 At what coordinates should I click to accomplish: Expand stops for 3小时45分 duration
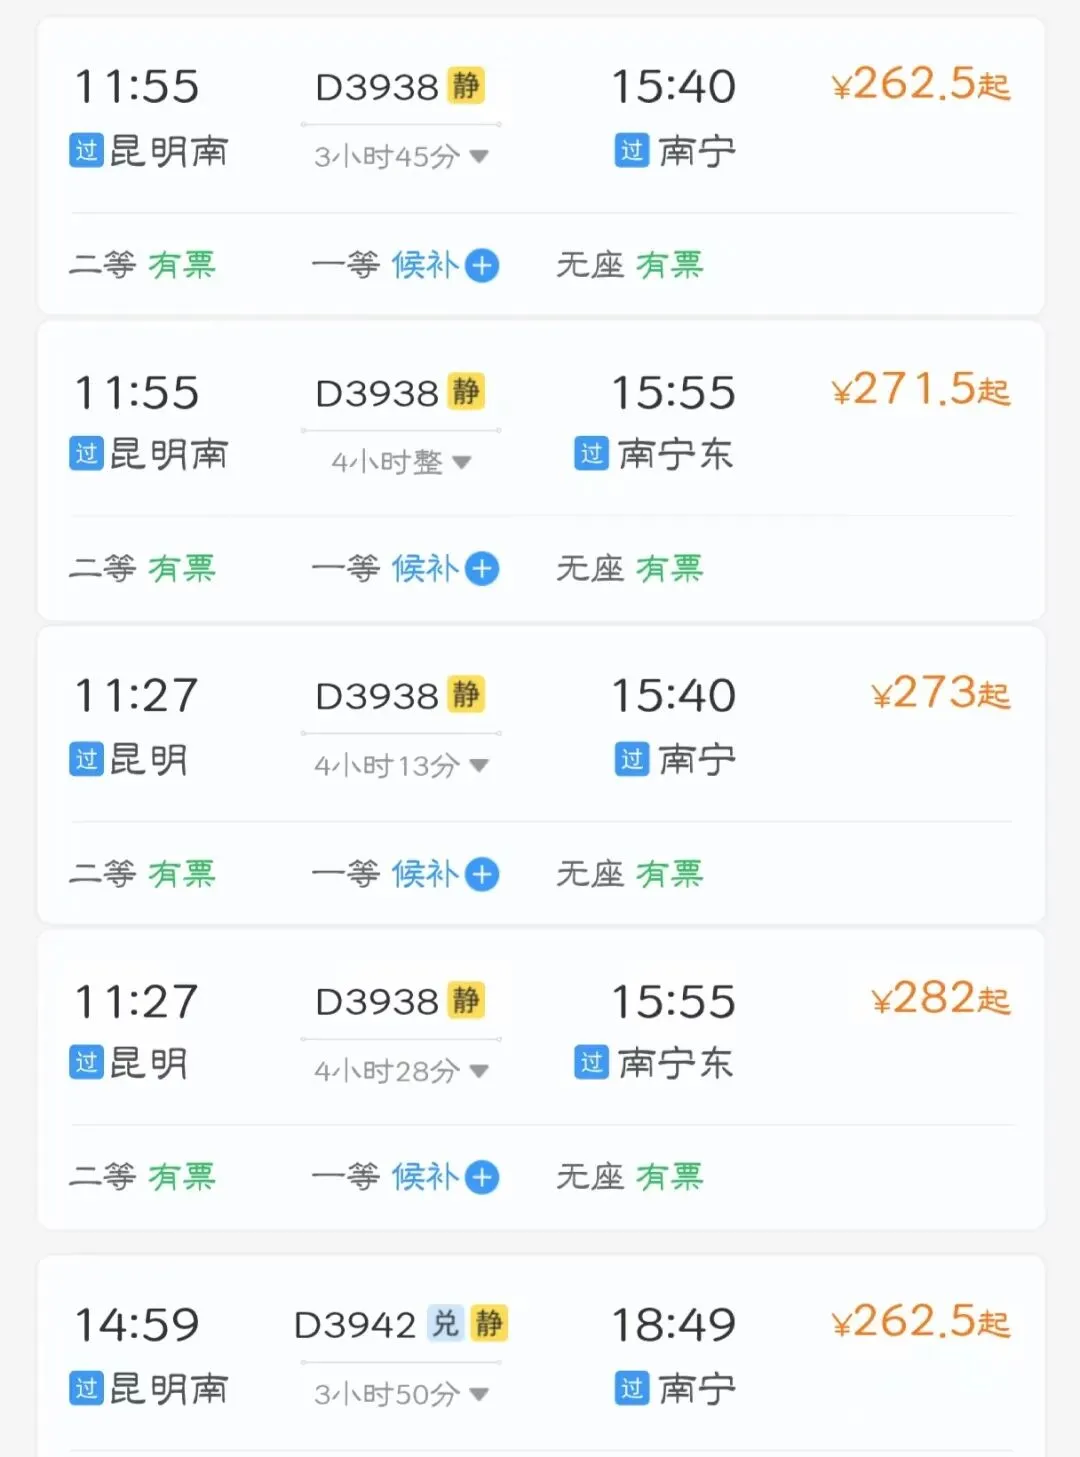[x=479, y=156]
